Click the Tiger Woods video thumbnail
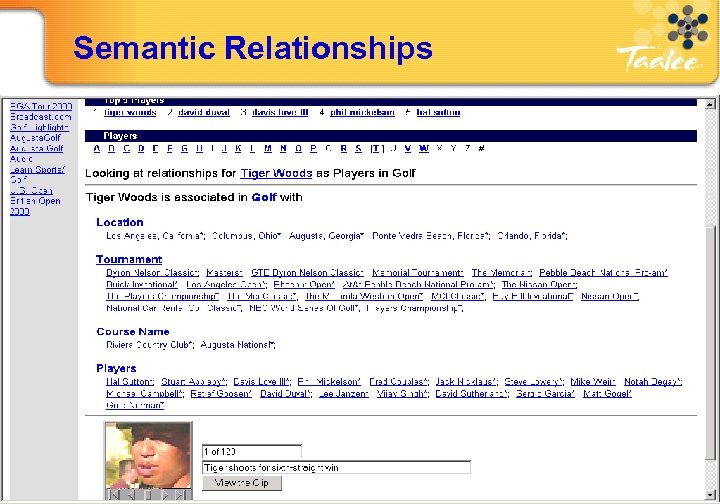Screen dimensions: 720x504 (148, 455)
